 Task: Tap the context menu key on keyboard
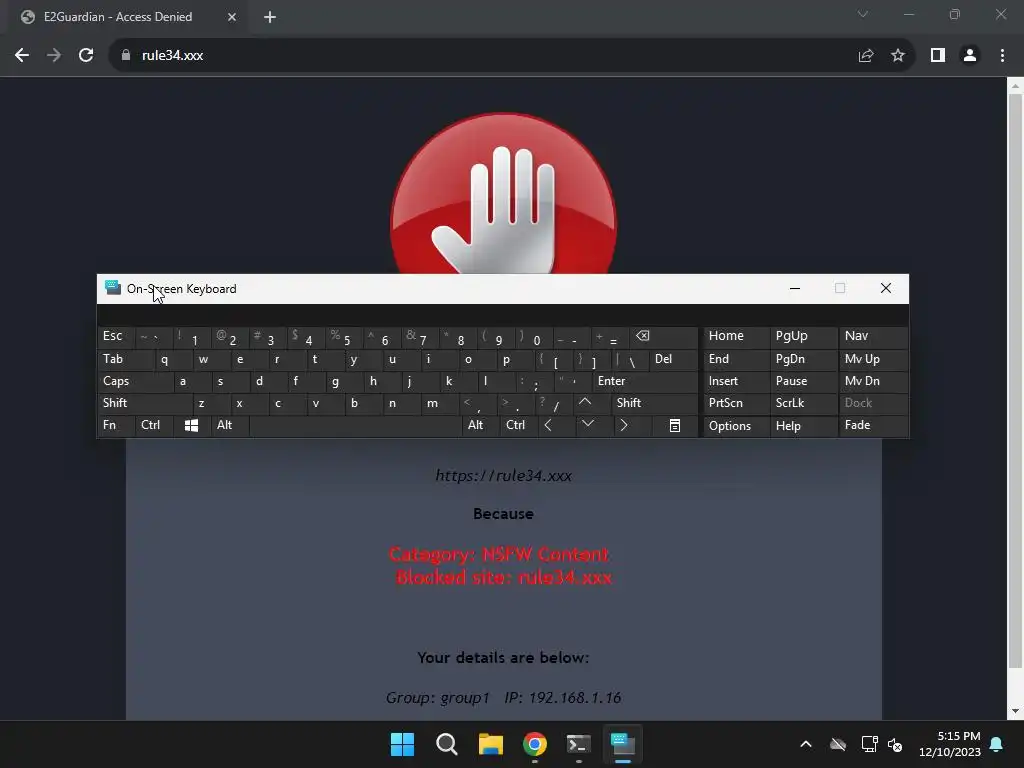click(675, 425)
